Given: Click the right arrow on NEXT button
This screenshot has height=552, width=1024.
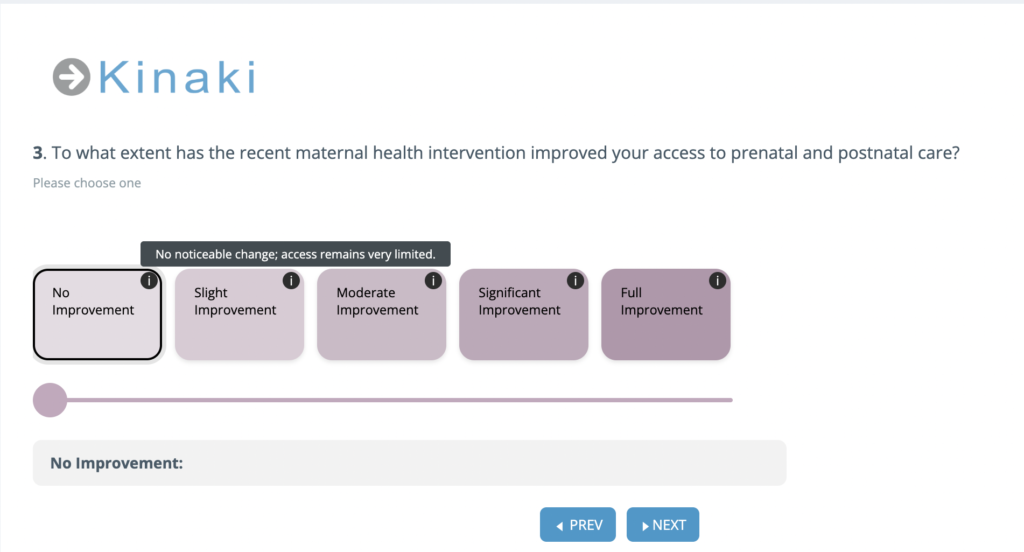Looking at the screenshot, I should pos(645,526).
